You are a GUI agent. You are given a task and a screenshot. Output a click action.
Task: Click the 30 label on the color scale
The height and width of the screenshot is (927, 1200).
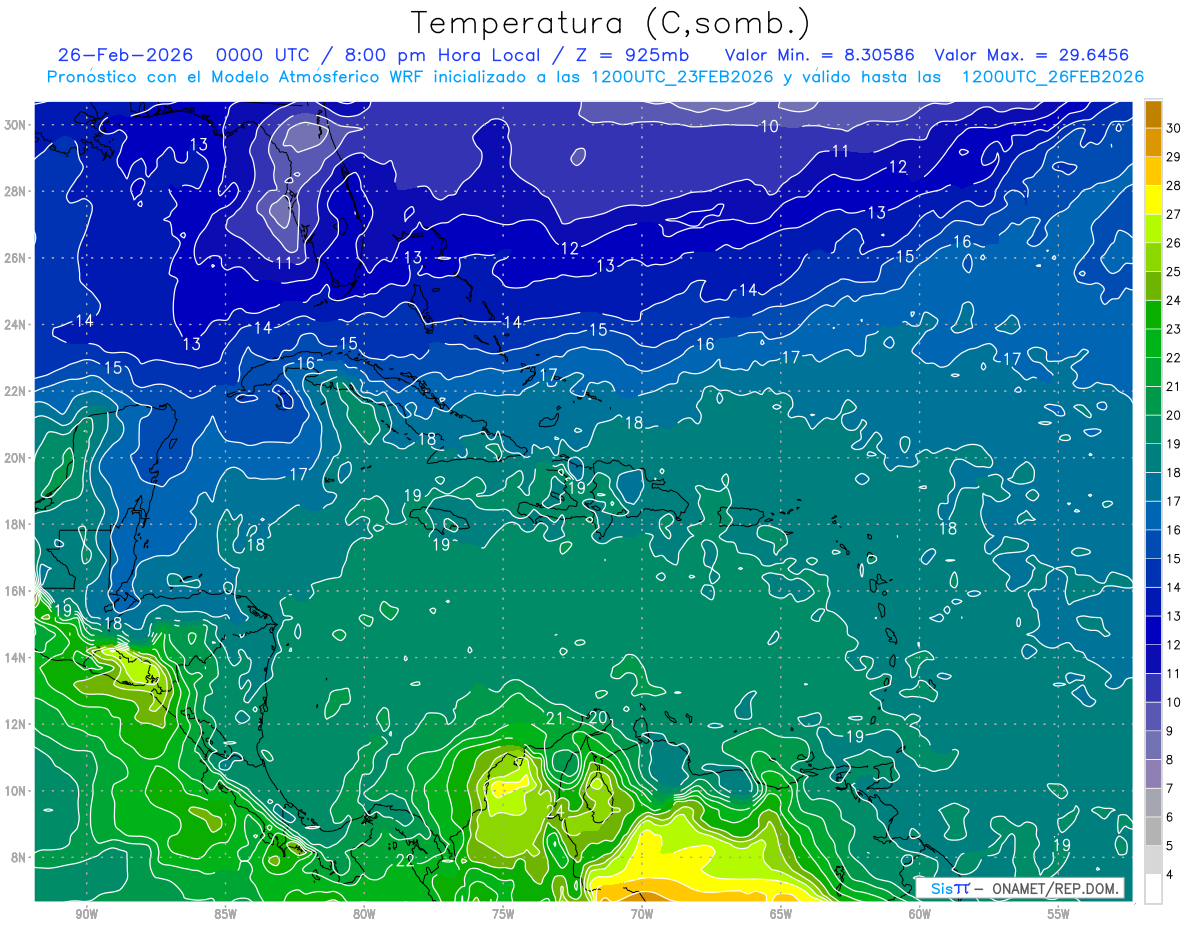[1174, 128]
